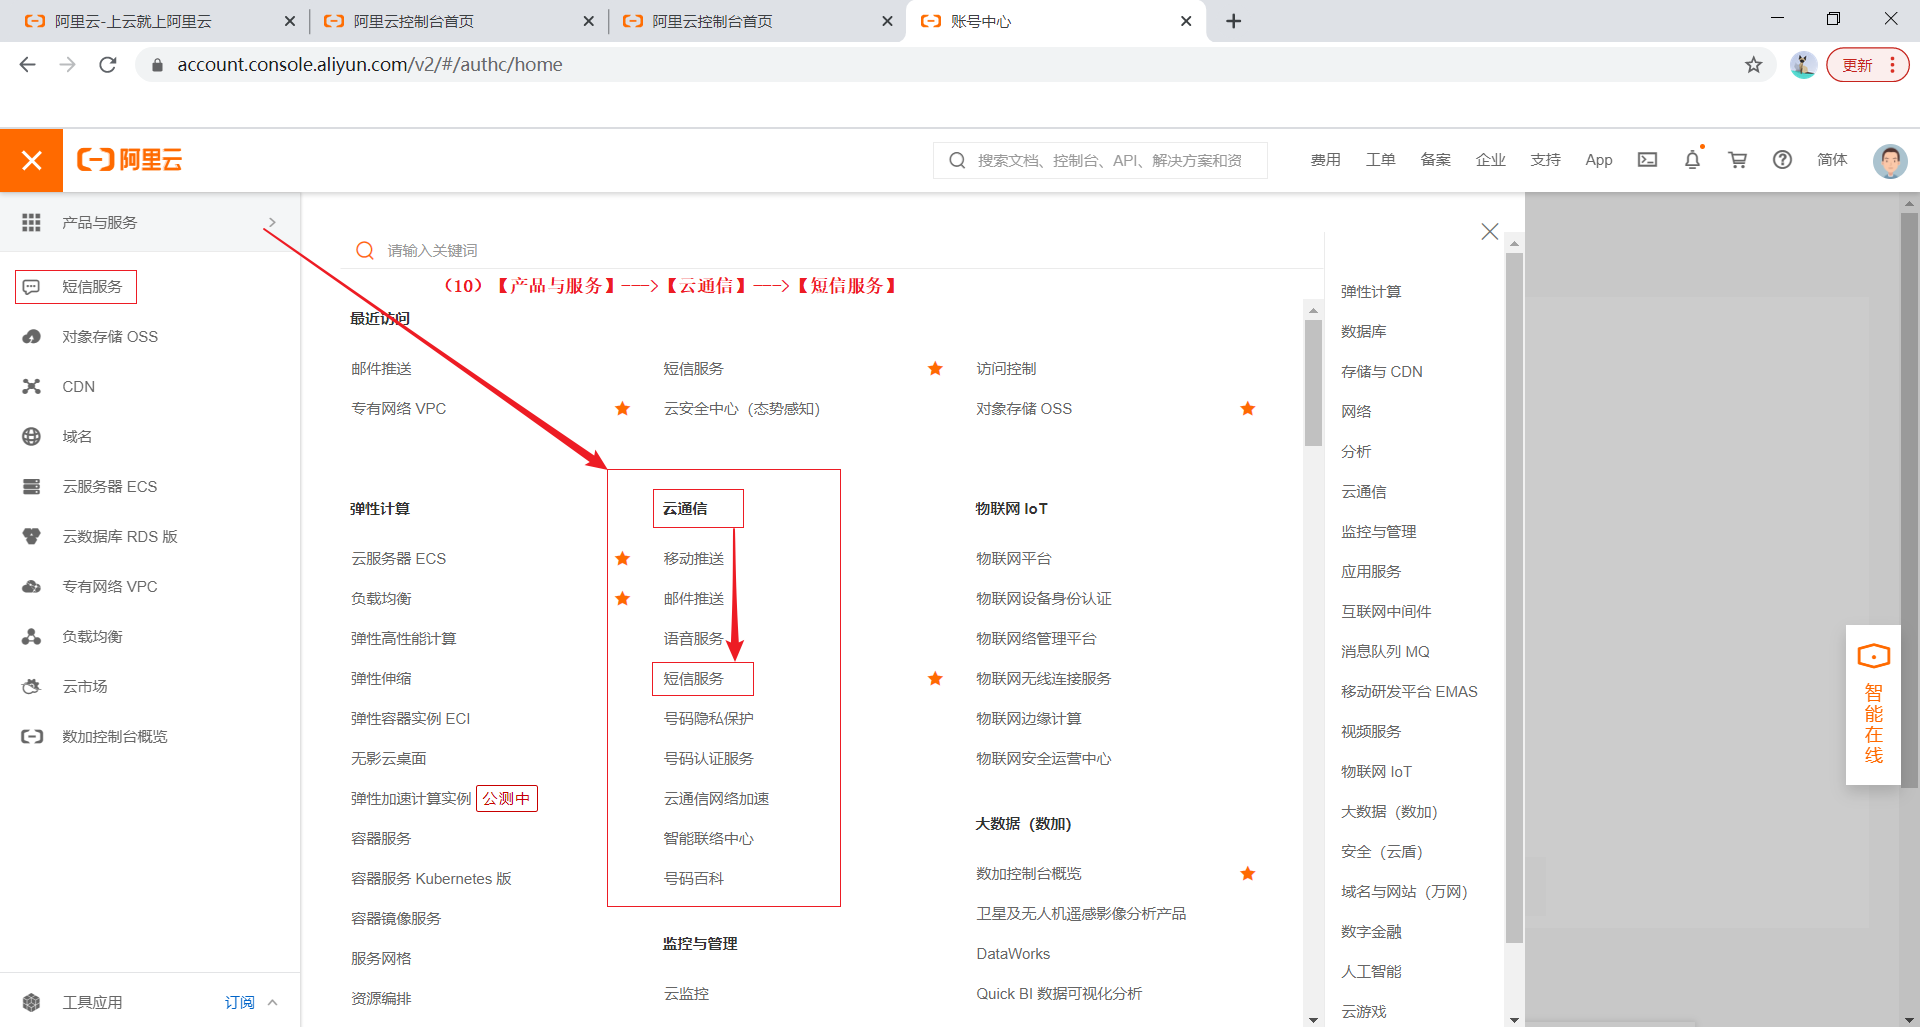Switch to second 阿里云控制台首页 tab
Viewport: 1920px width, 1027px height.
458,21
